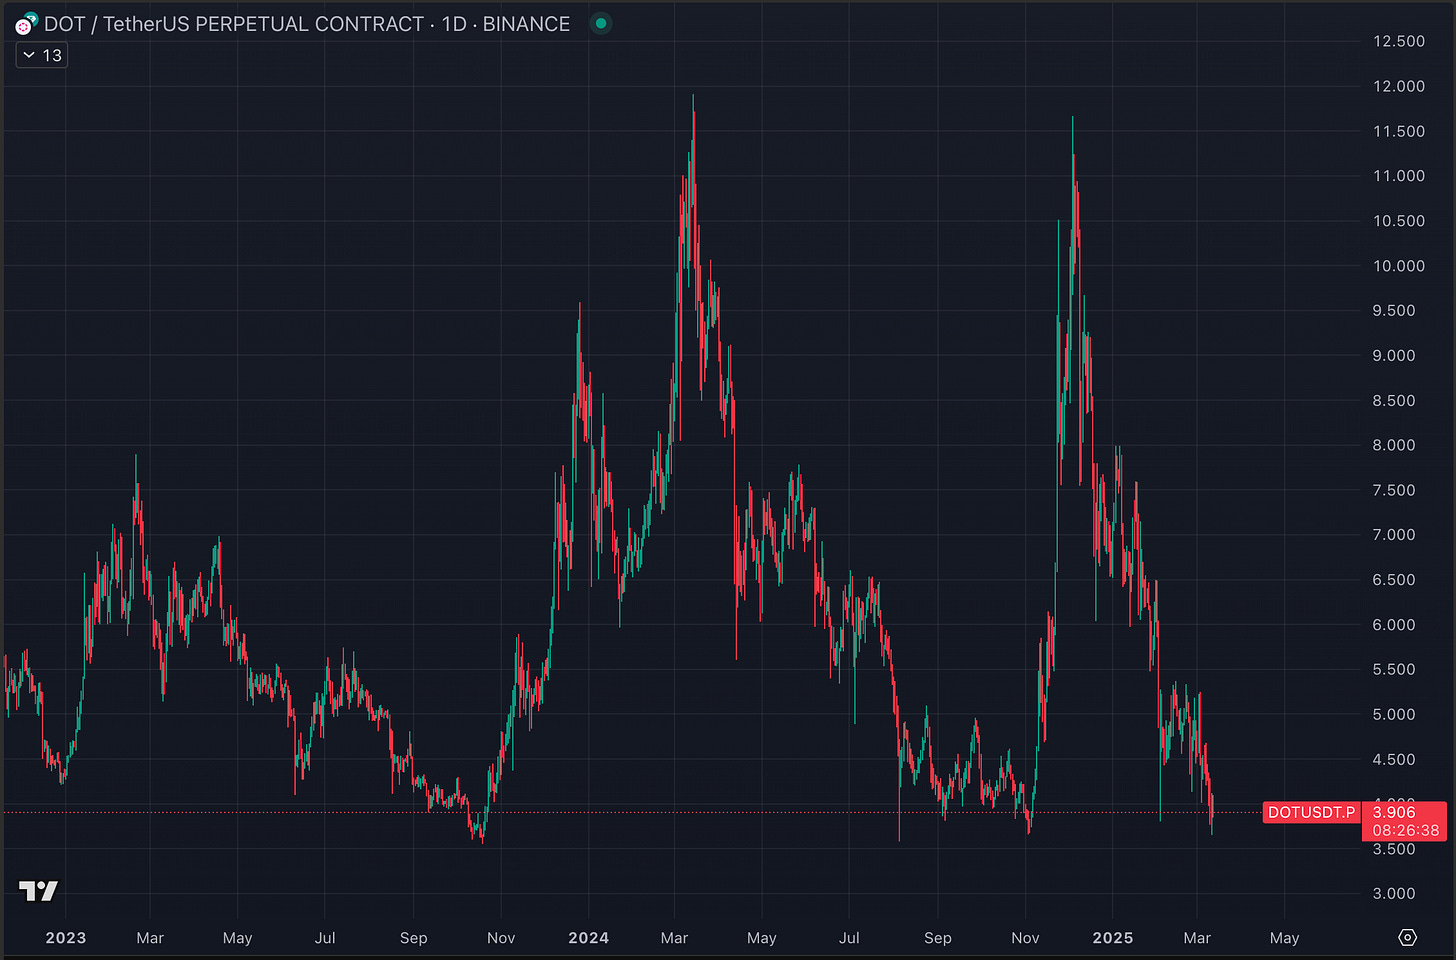The height and width of the screenshot is (960, 1456).
Task: Click the 5.500 price axis label
Action: point(1394,670)
